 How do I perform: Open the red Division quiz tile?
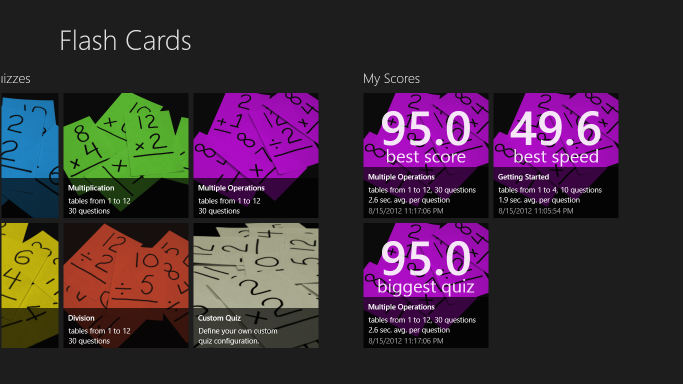tap(126, 285)
